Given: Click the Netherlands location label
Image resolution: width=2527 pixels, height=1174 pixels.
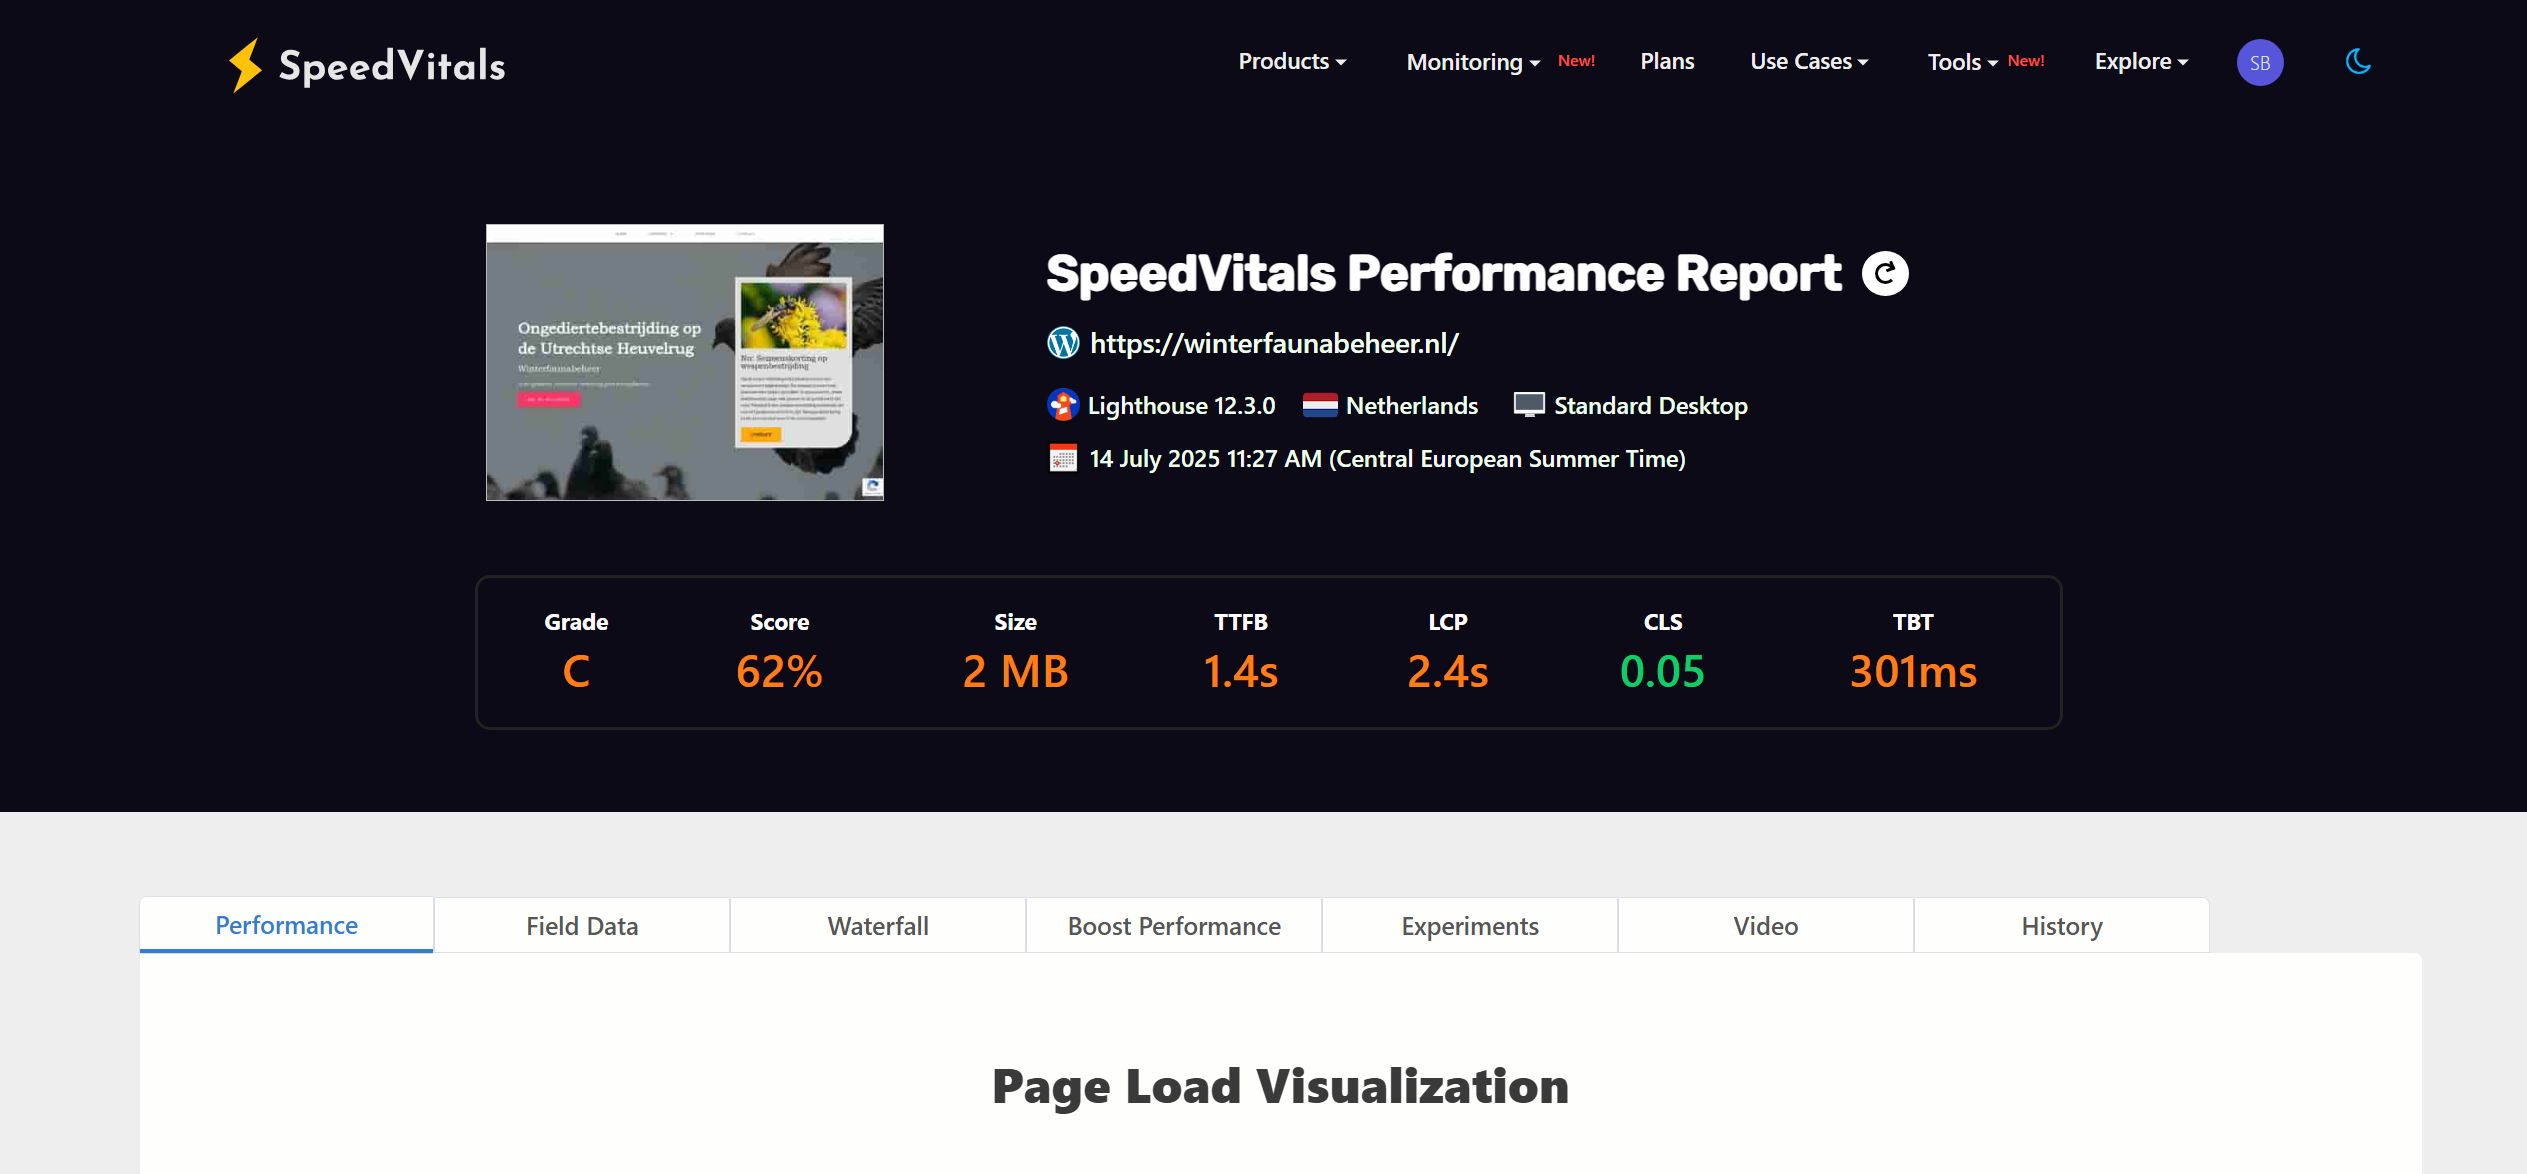Looking at the screenshot, I should coord(1411,405).
